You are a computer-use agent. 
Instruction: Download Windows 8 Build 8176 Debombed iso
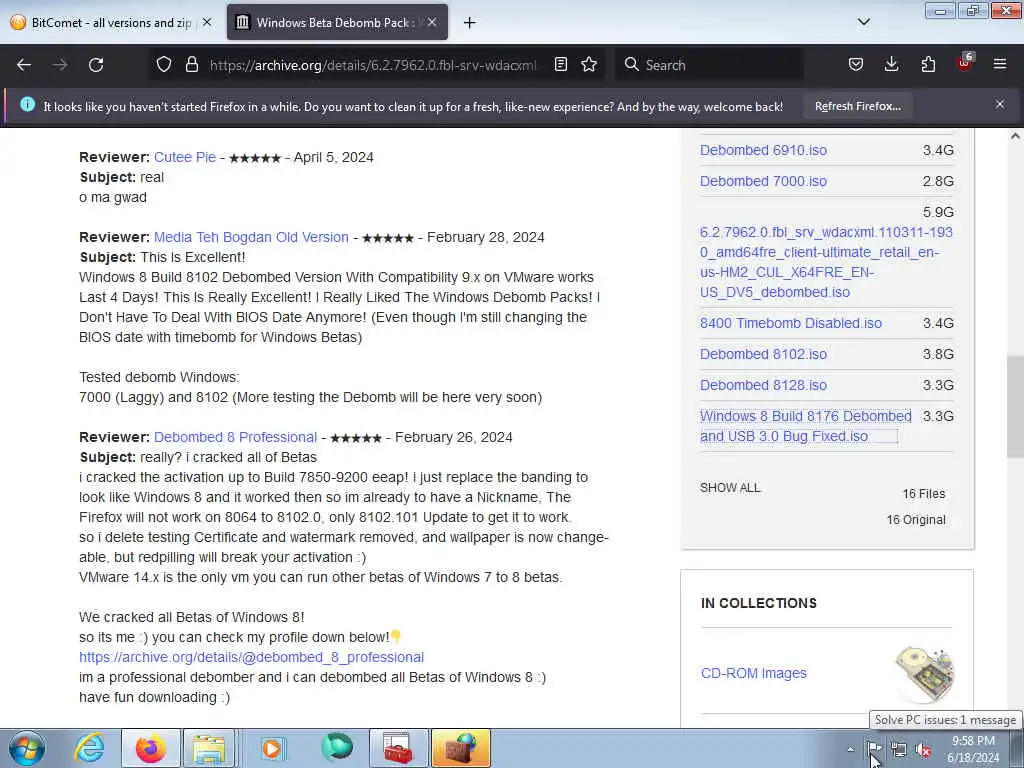(x=805, y=426)
